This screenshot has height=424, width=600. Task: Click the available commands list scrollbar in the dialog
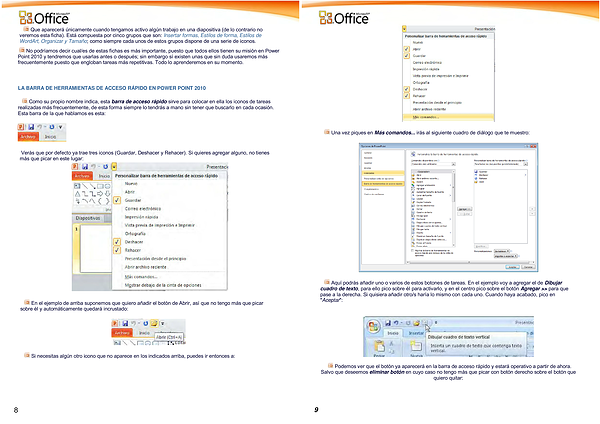coord(454,208)
